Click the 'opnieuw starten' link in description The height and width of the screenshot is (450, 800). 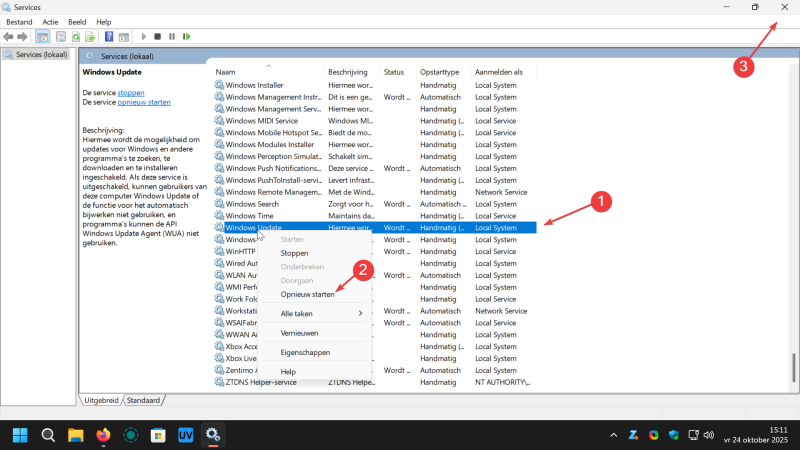[144, 102]
